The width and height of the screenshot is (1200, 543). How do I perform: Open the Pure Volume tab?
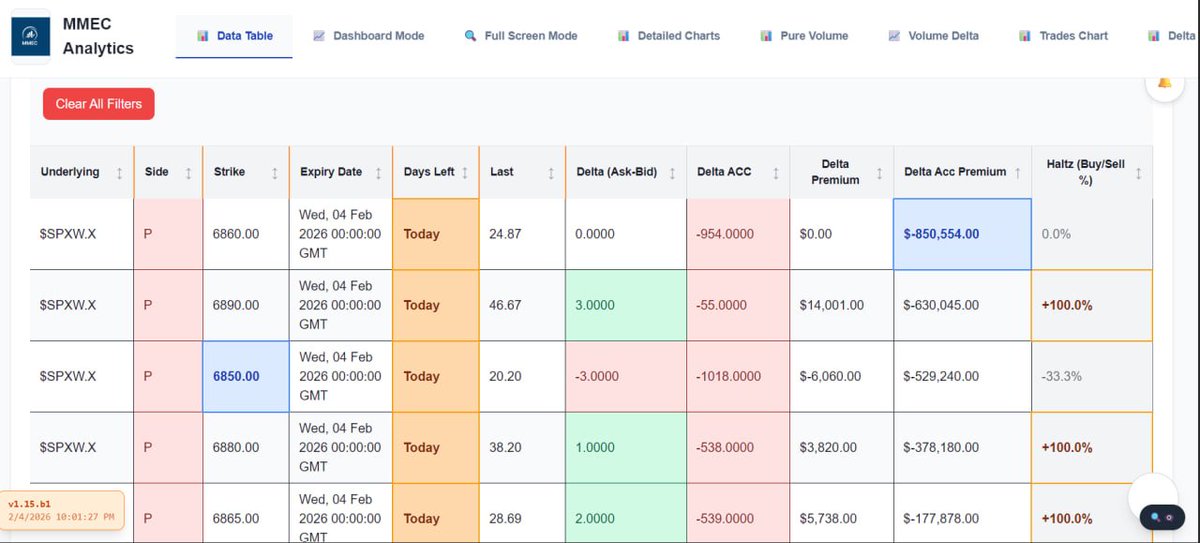pos(804,36)
